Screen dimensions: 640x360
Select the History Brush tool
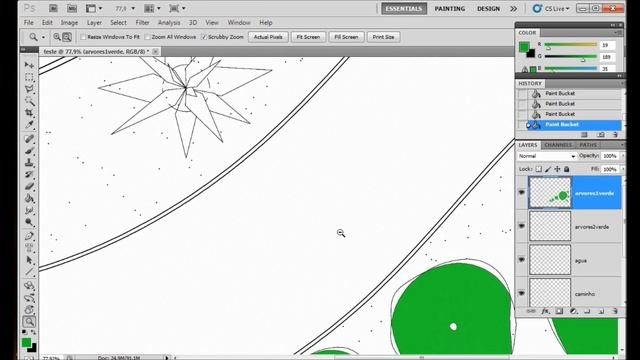point(29,174)
